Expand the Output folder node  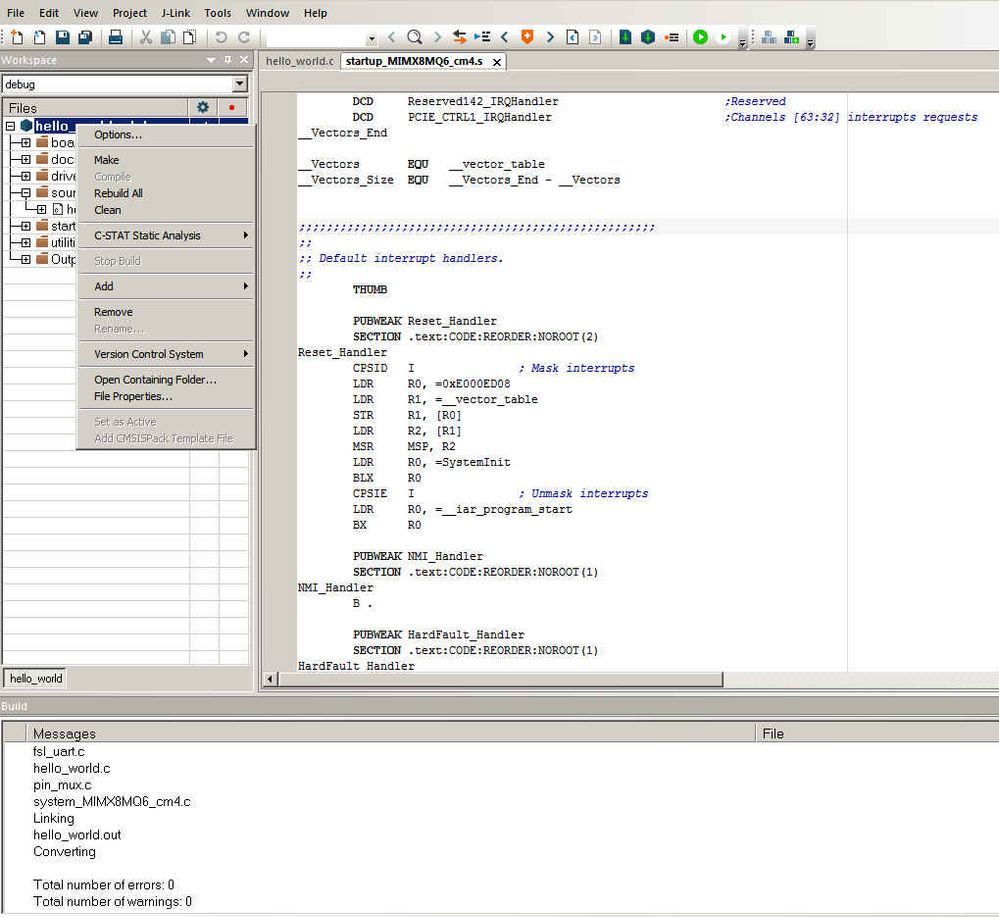coord(25,259)
